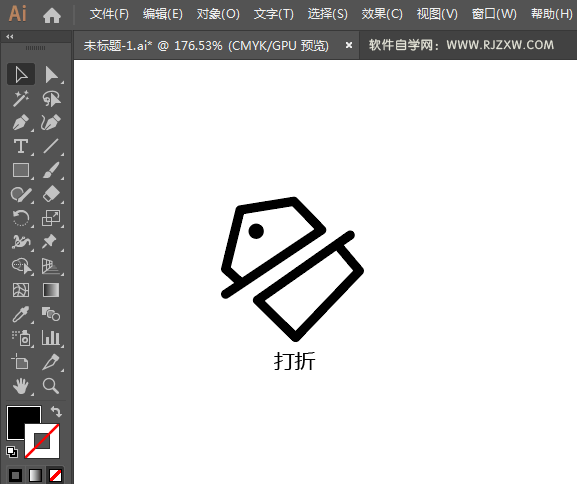Select the Curvature tool
Viewport: 577px width, 484px height.
[51, 123]
